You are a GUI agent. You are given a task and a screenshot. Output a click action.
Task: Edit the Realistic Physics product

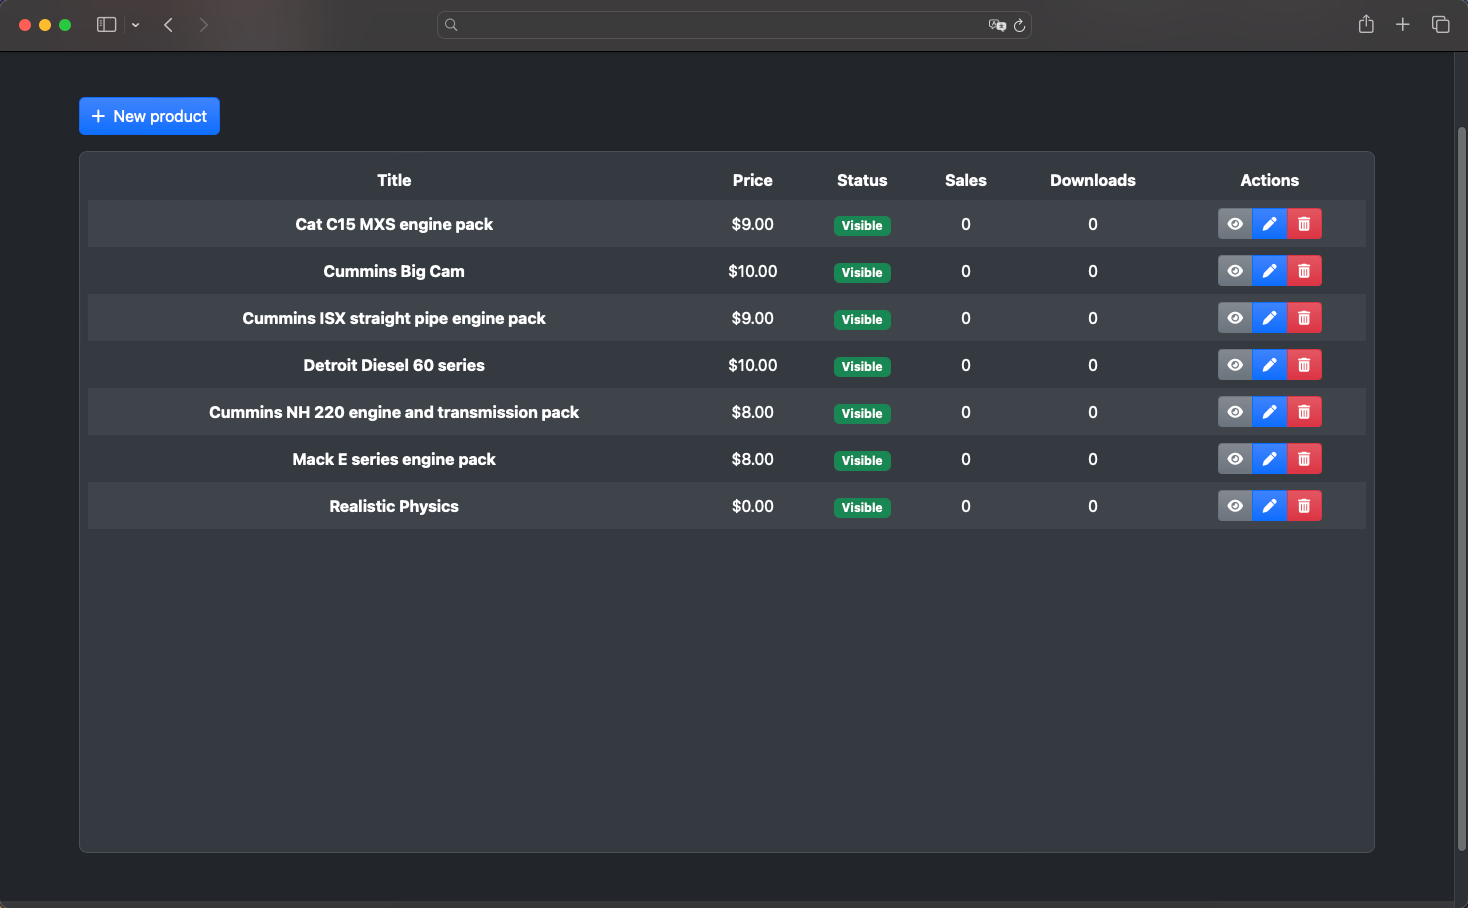click(x=1269, y=506)
